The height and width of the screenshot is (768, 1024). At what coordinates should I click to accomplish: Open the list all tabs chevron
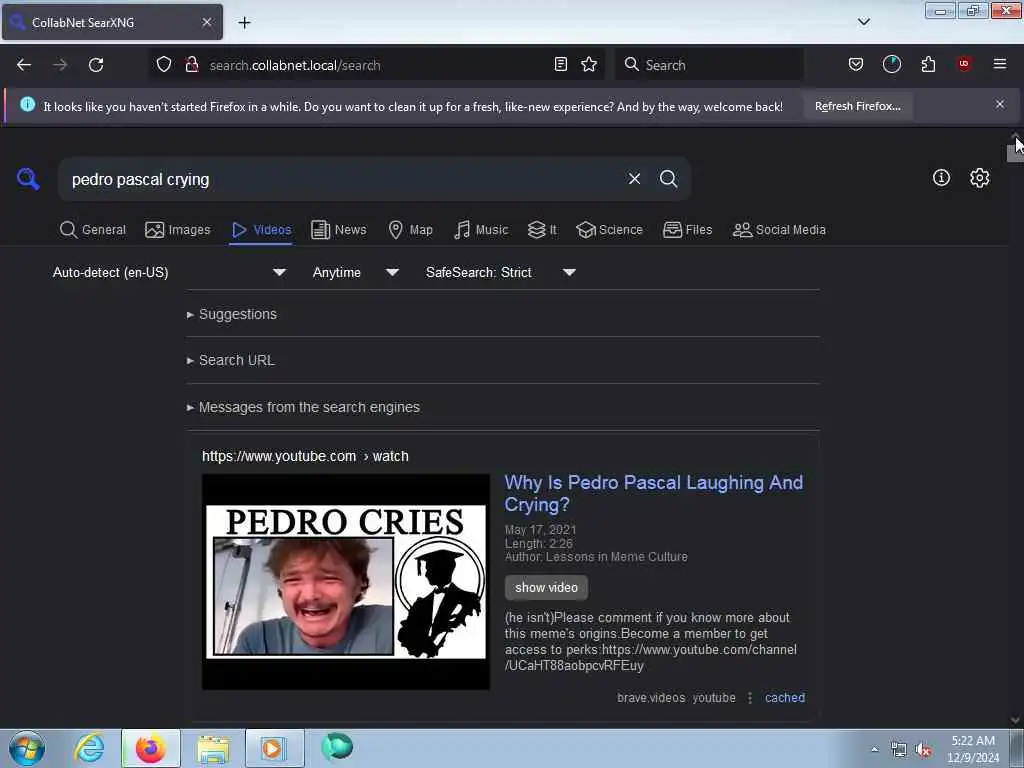pyautogui.click(x=864, y=22)
